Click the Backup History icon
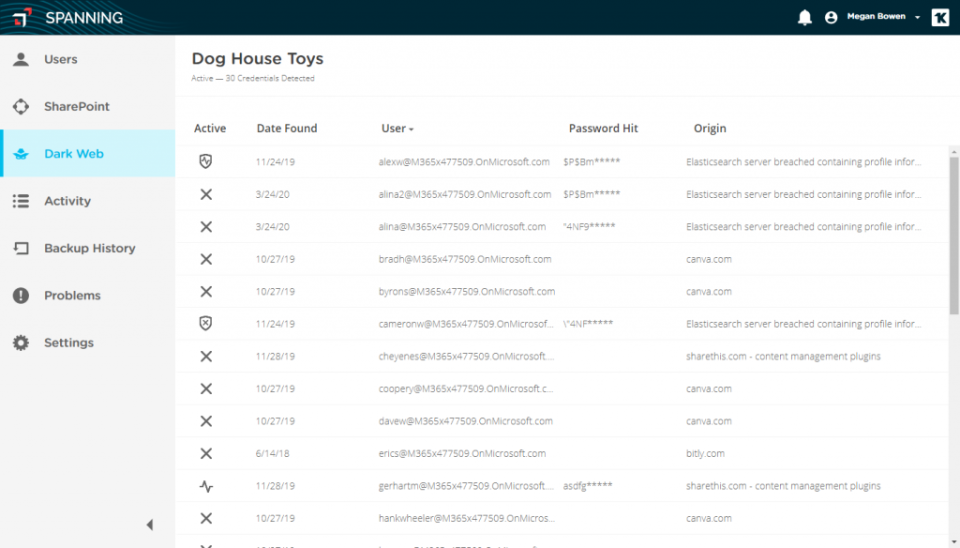This screenshot has width=960, height=548. pos(21,248)
